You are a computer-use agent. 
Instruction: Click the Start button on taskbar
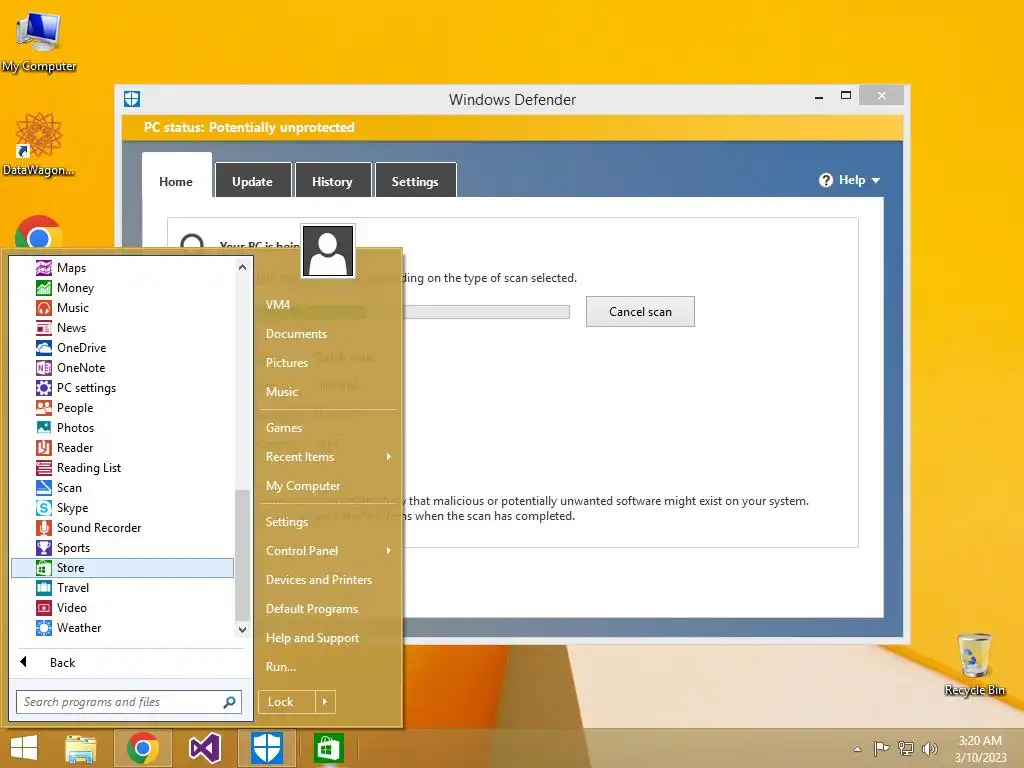[x=24, y=748]
